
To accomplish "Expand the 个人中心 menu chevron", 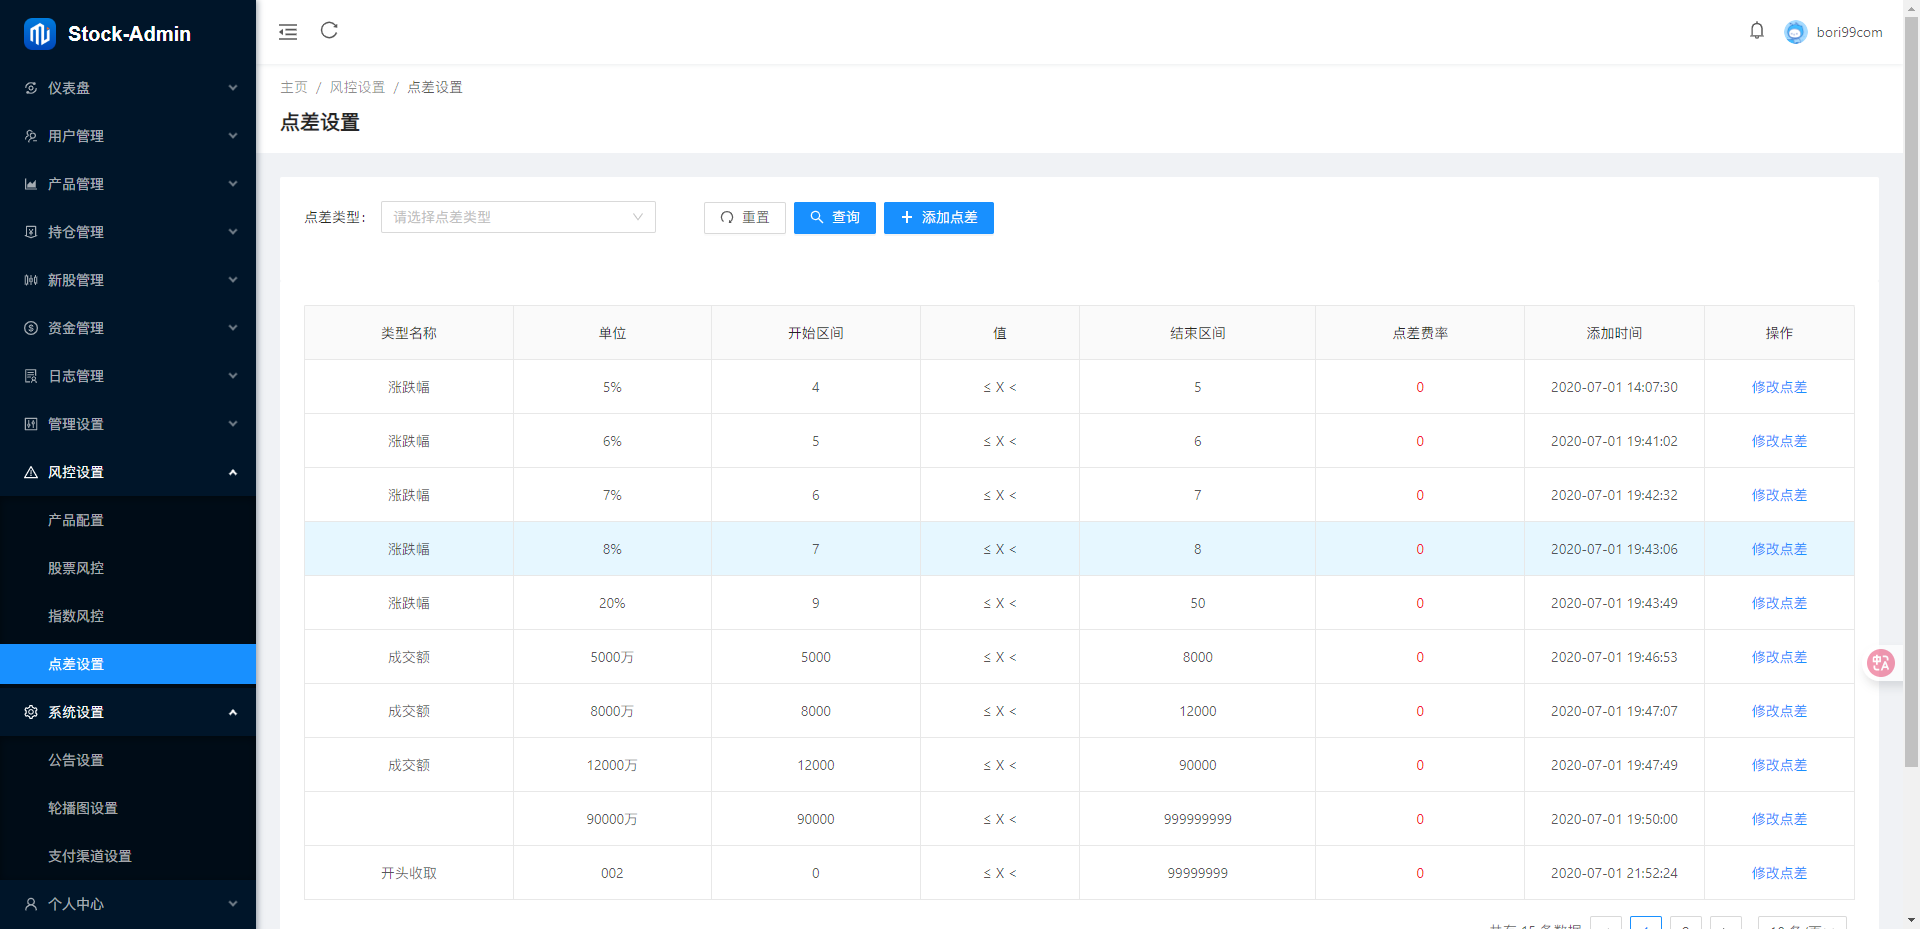I will click(x=233, y=904).
